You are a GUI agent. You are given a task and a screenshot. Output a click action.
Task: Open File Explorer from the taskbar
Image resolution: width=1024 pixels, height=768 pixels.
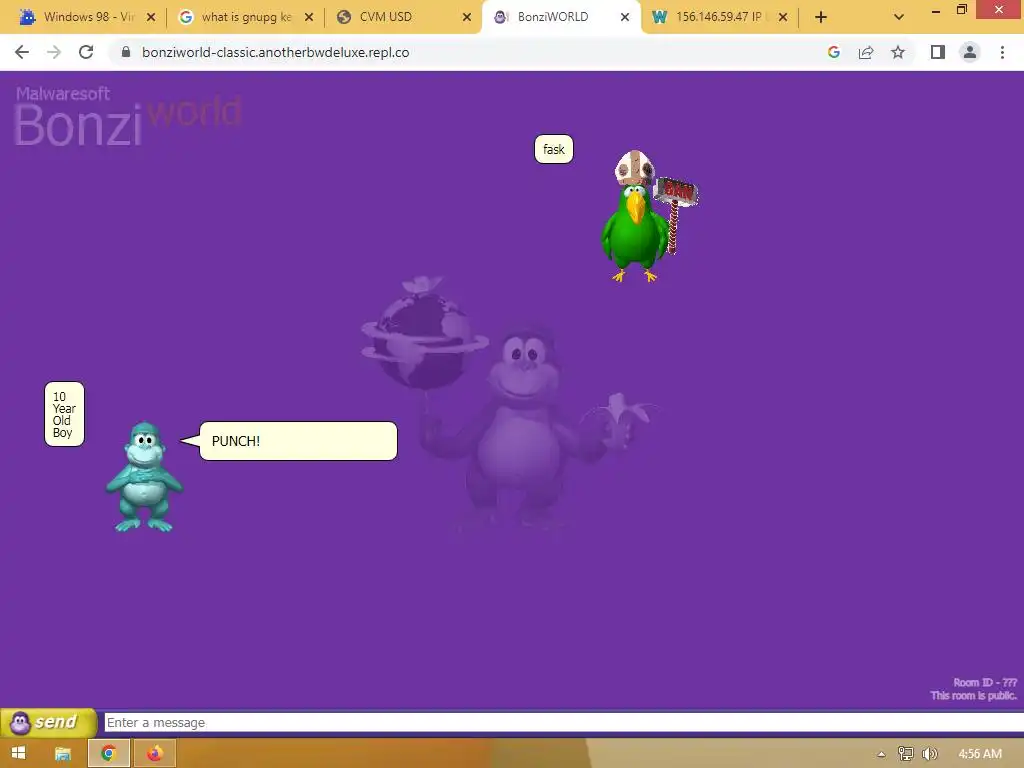63,753
